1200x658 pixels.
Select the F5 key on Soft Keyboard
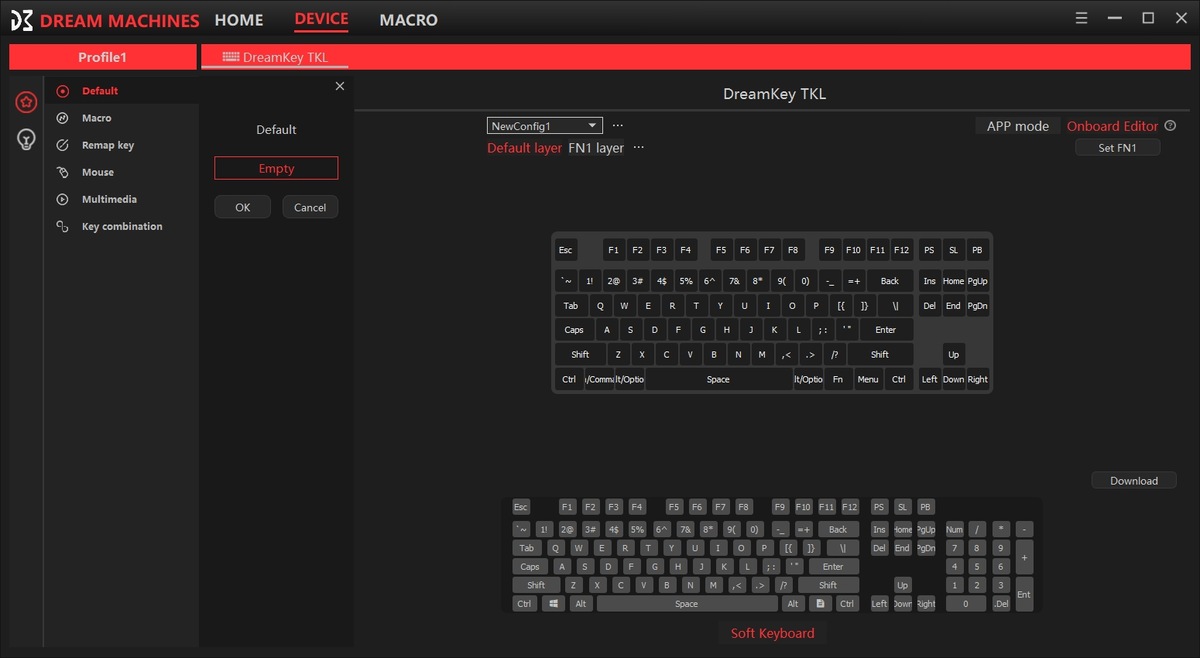pyautogui.click(x=674, y=507)
